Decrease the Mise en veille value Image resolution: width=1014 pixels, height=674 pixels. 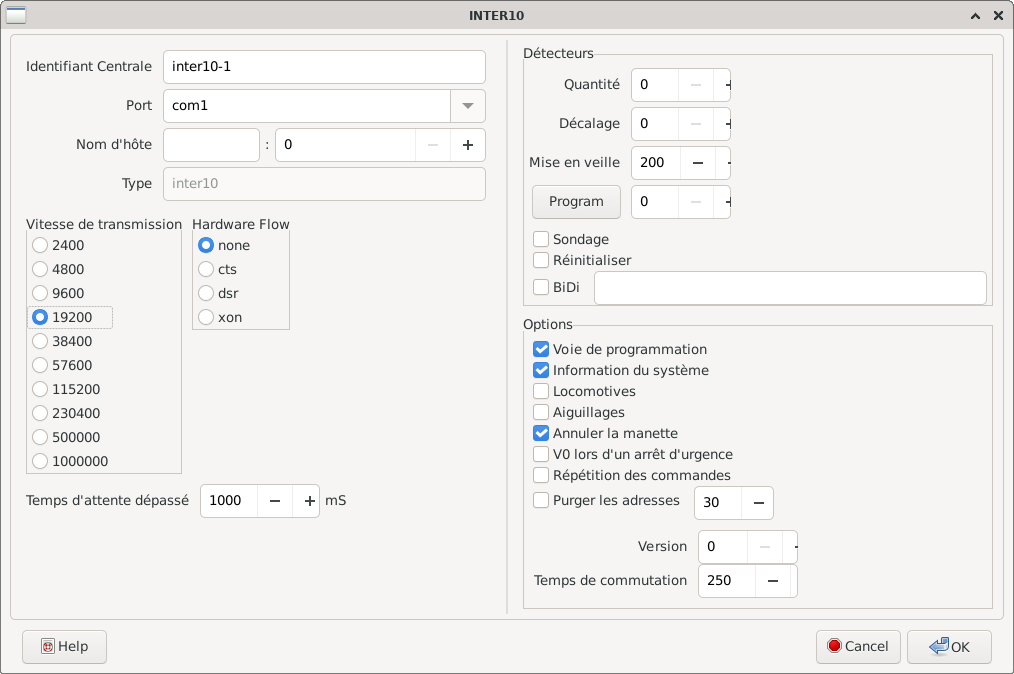click(697, 163)
